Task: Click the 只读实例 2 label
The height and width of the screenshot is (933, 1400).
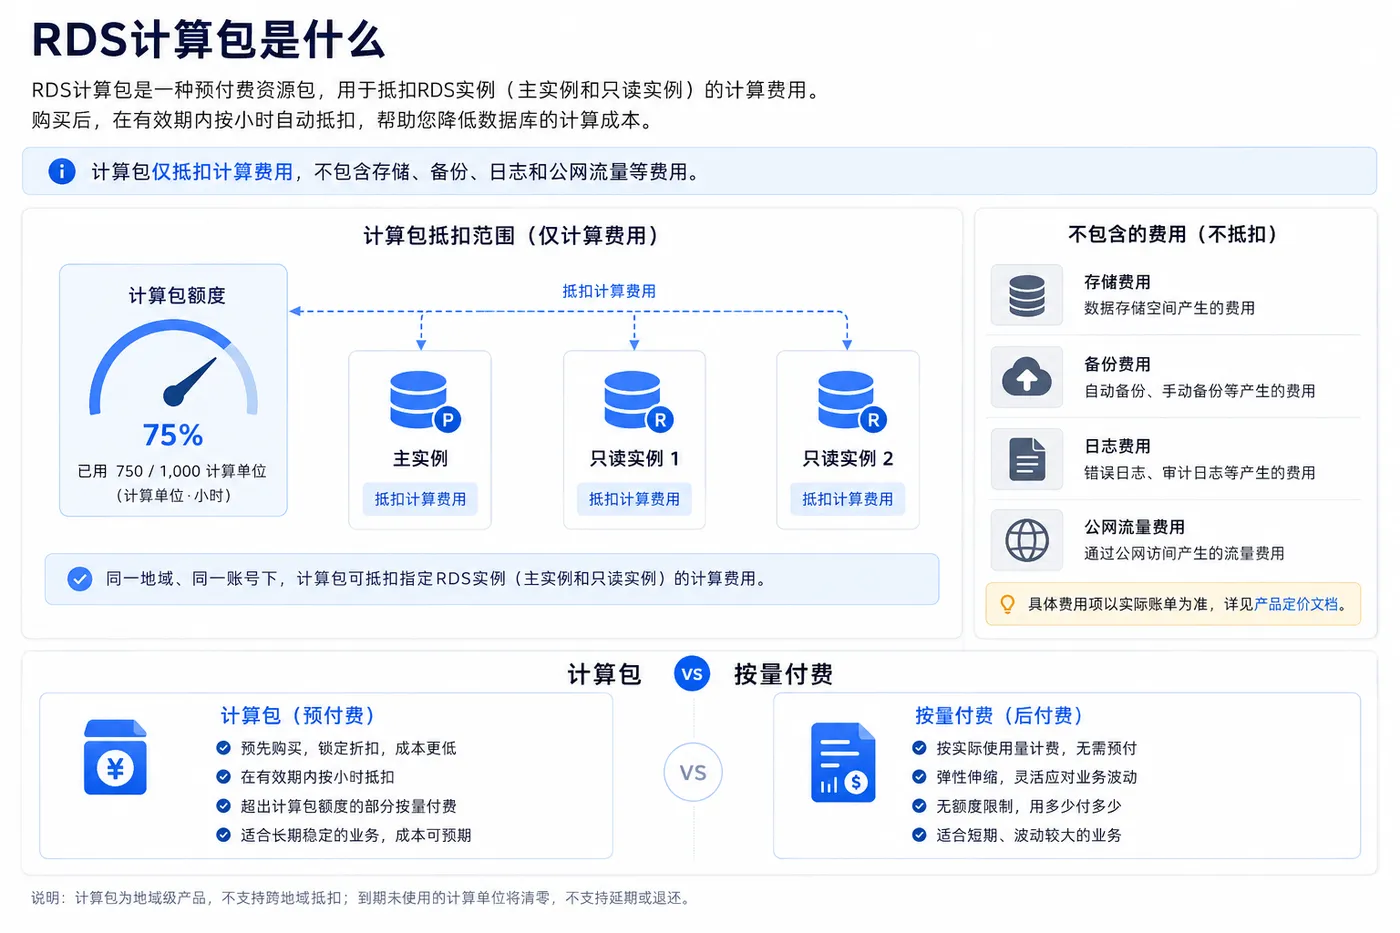Action: click(x=848, y=458)
